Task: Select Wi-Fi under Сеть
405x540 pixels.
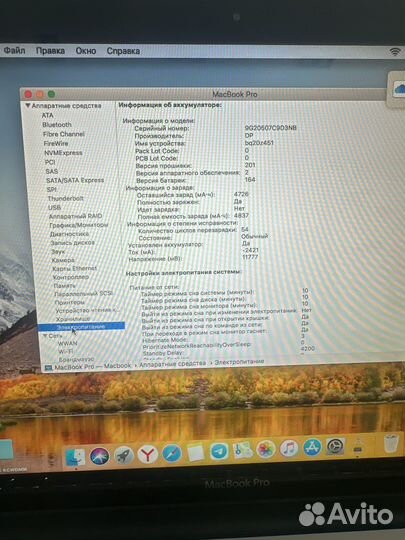Action: [65, 352]
